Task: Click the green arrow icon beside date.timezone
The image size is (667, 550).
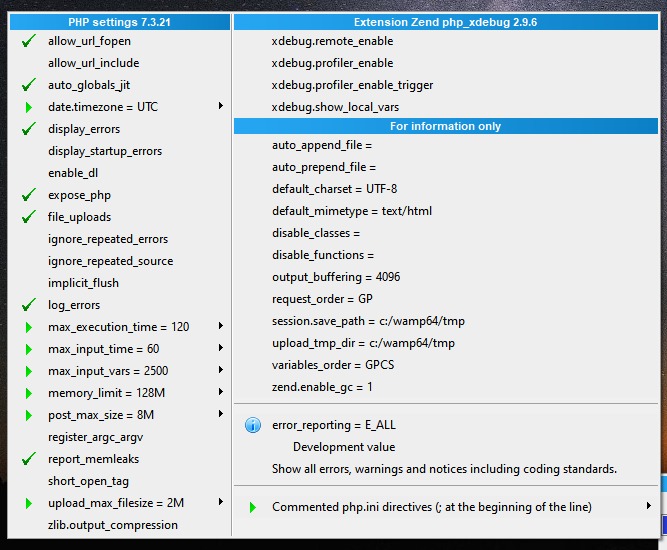Action: click(x=28, y=107)
